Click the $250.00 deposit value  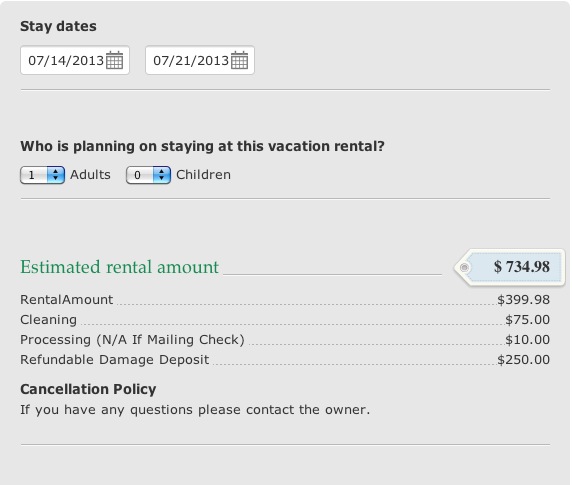(523, 360)
